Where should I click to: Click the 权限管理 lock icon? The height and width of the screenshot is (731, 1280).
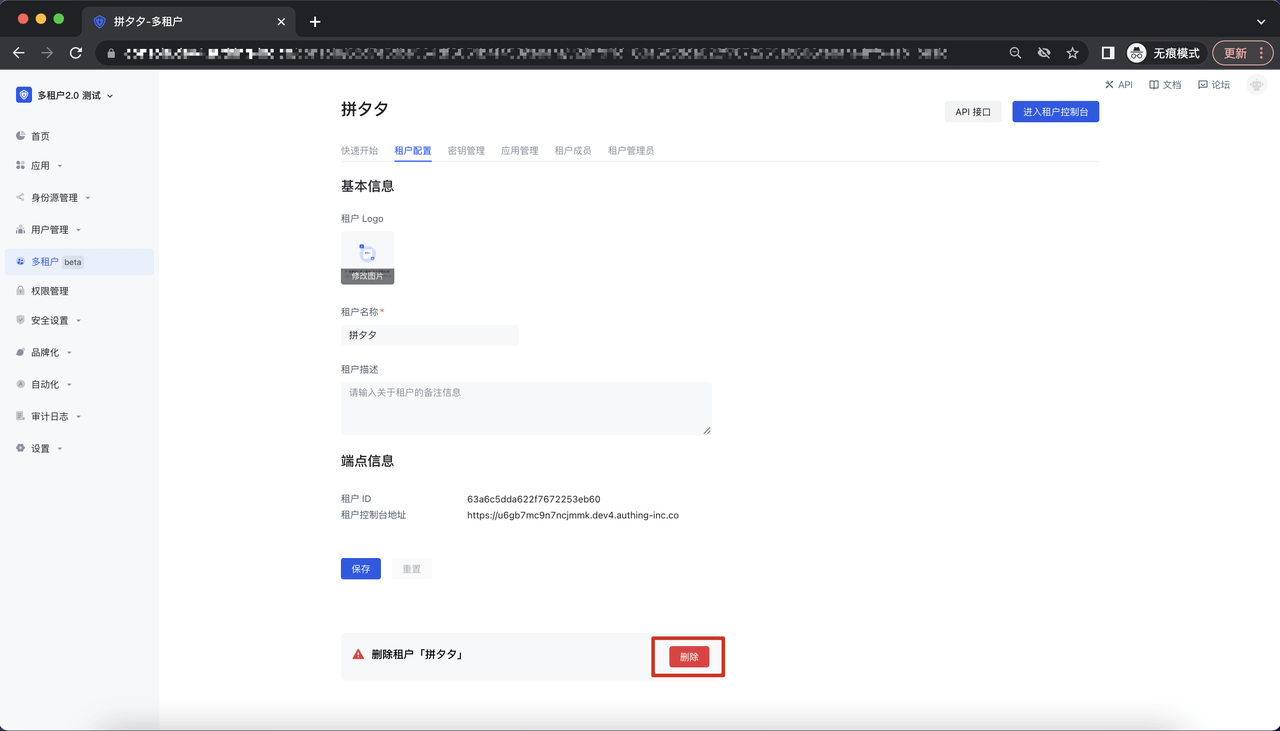pos(21,291)
